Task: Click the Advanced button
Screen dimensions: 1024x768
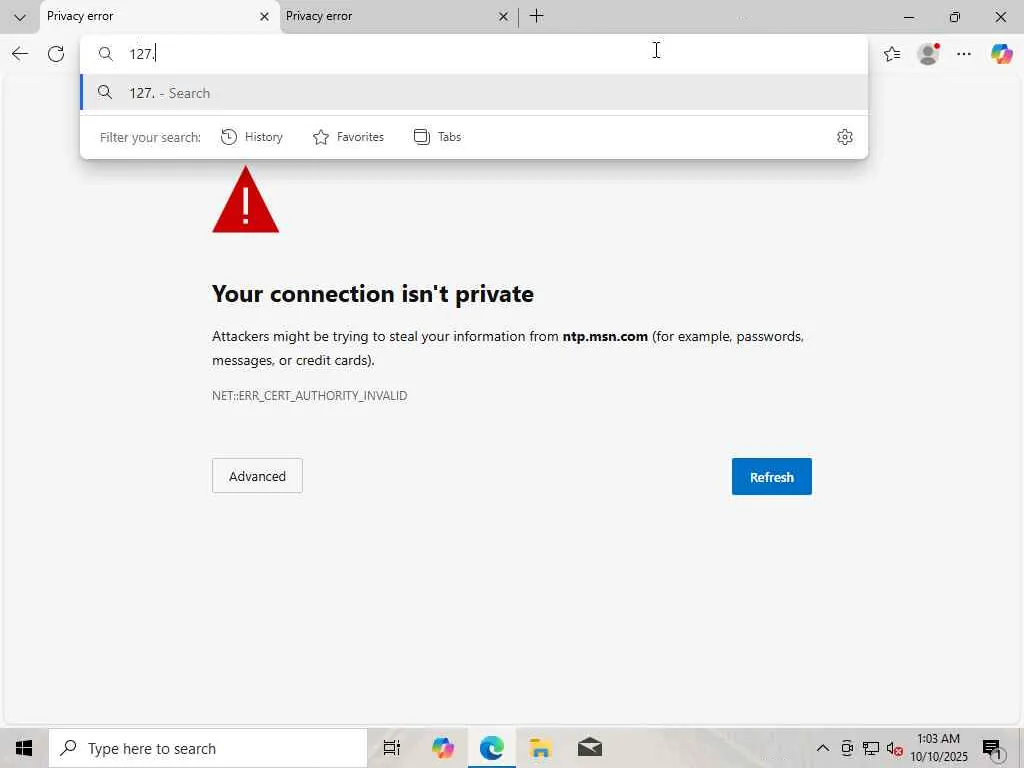Action: (257, 476)
